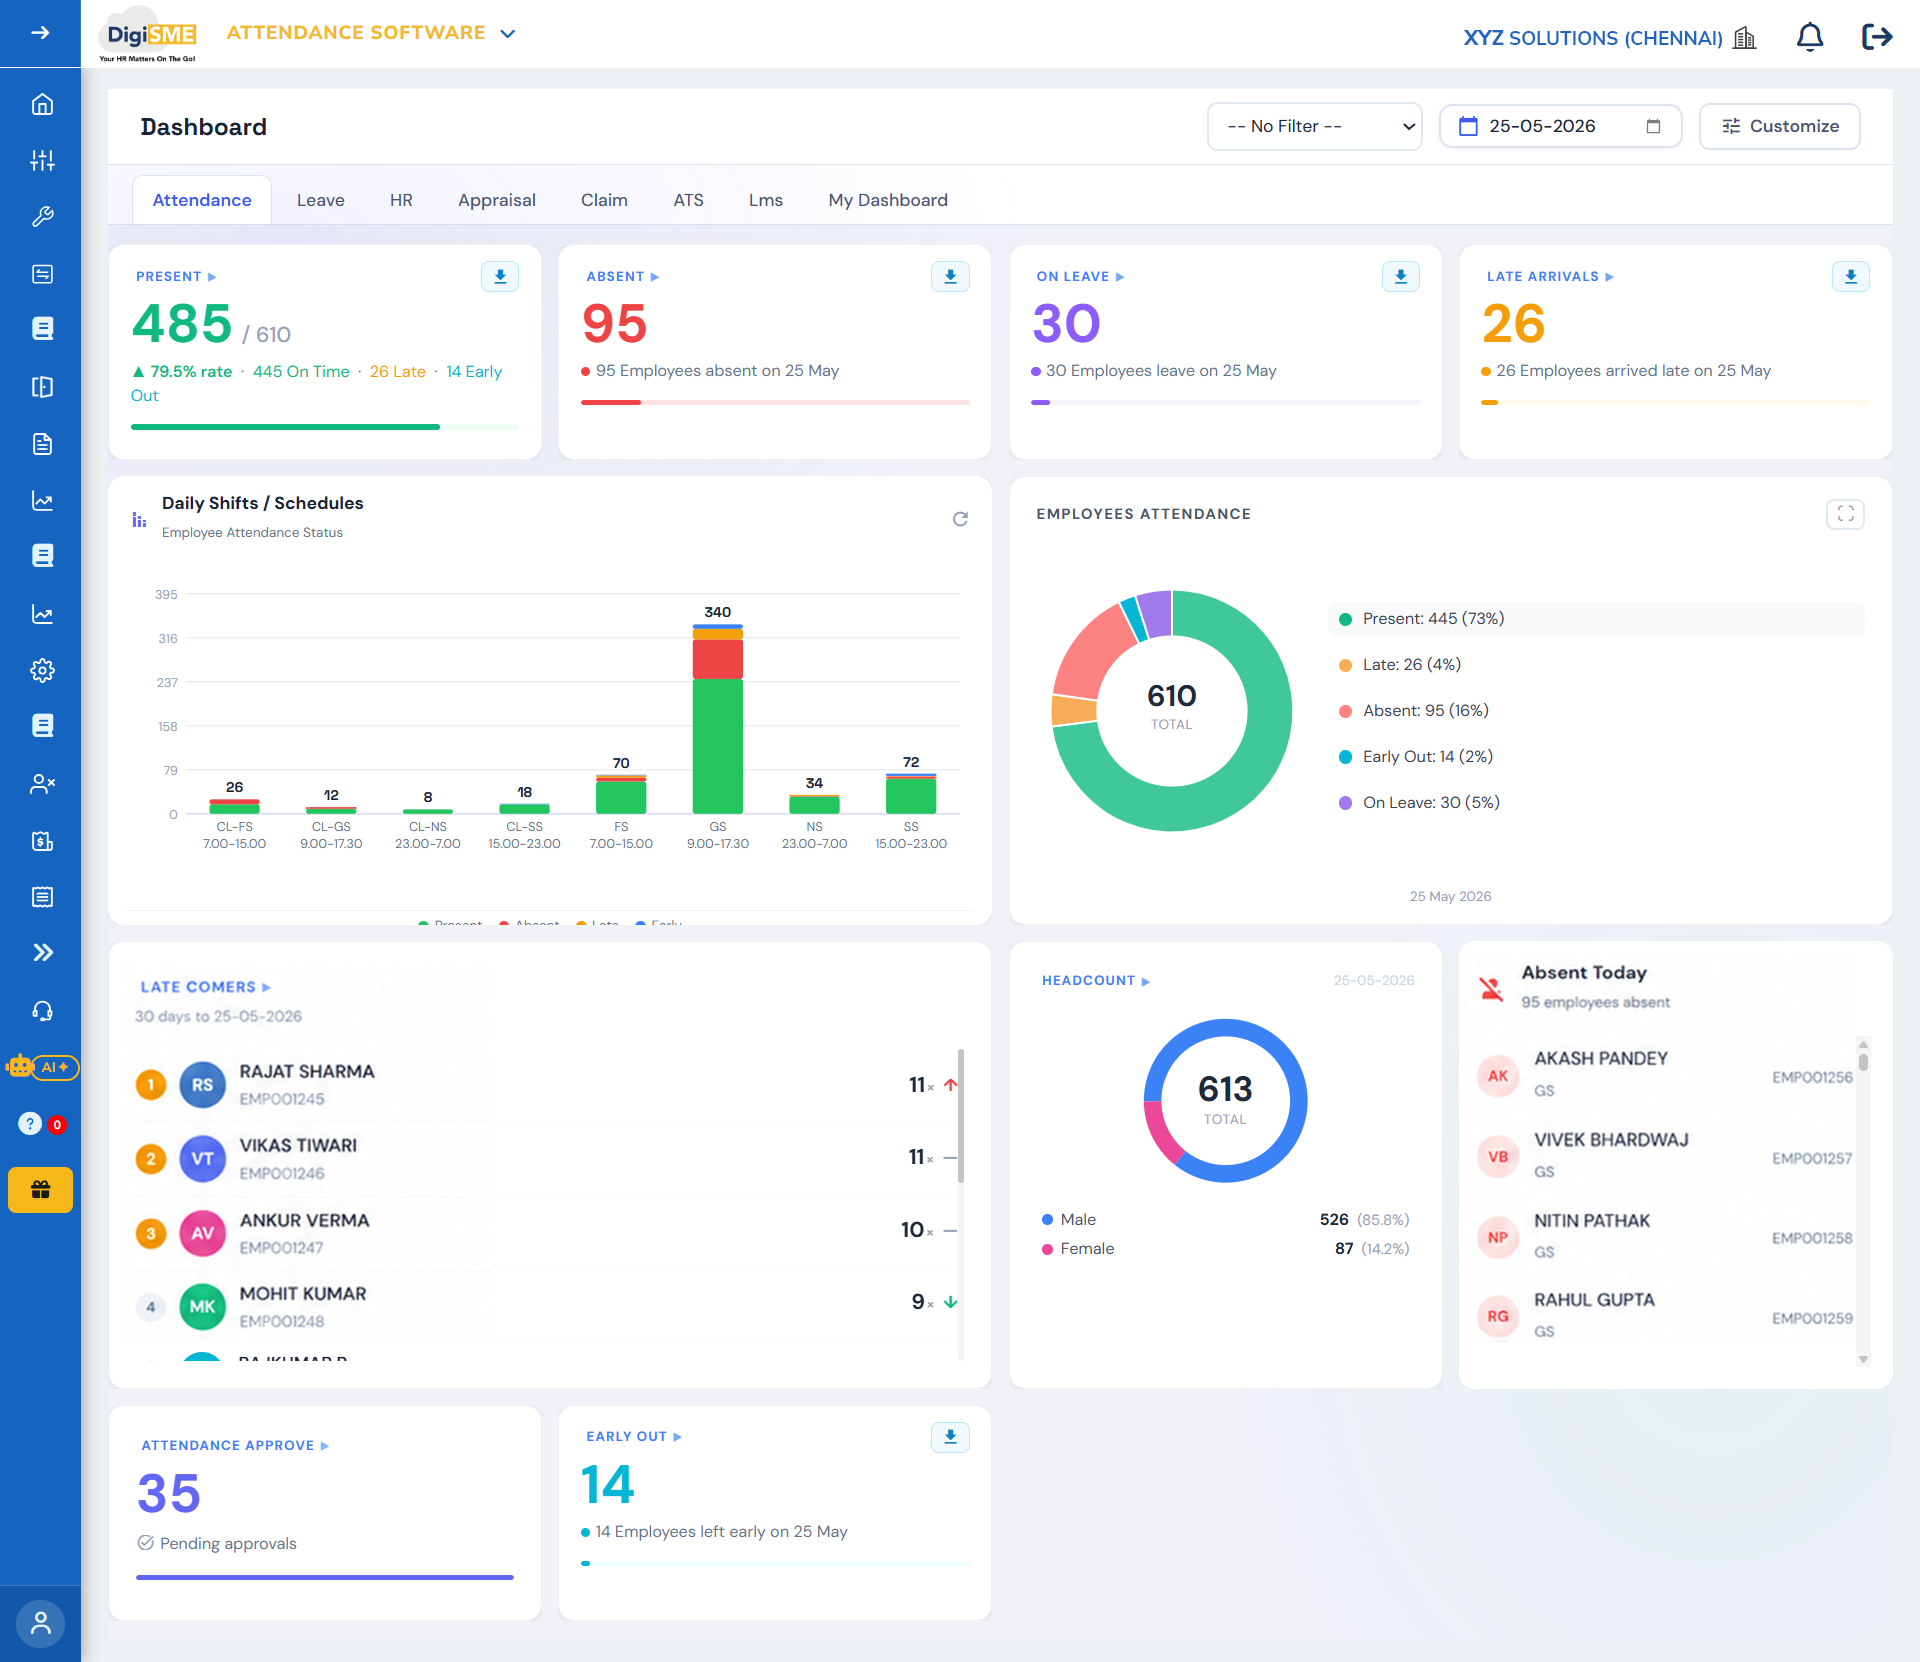Click the Customize button
The width and height of the screenshot is (1920, 1662).
(1780, 127)
